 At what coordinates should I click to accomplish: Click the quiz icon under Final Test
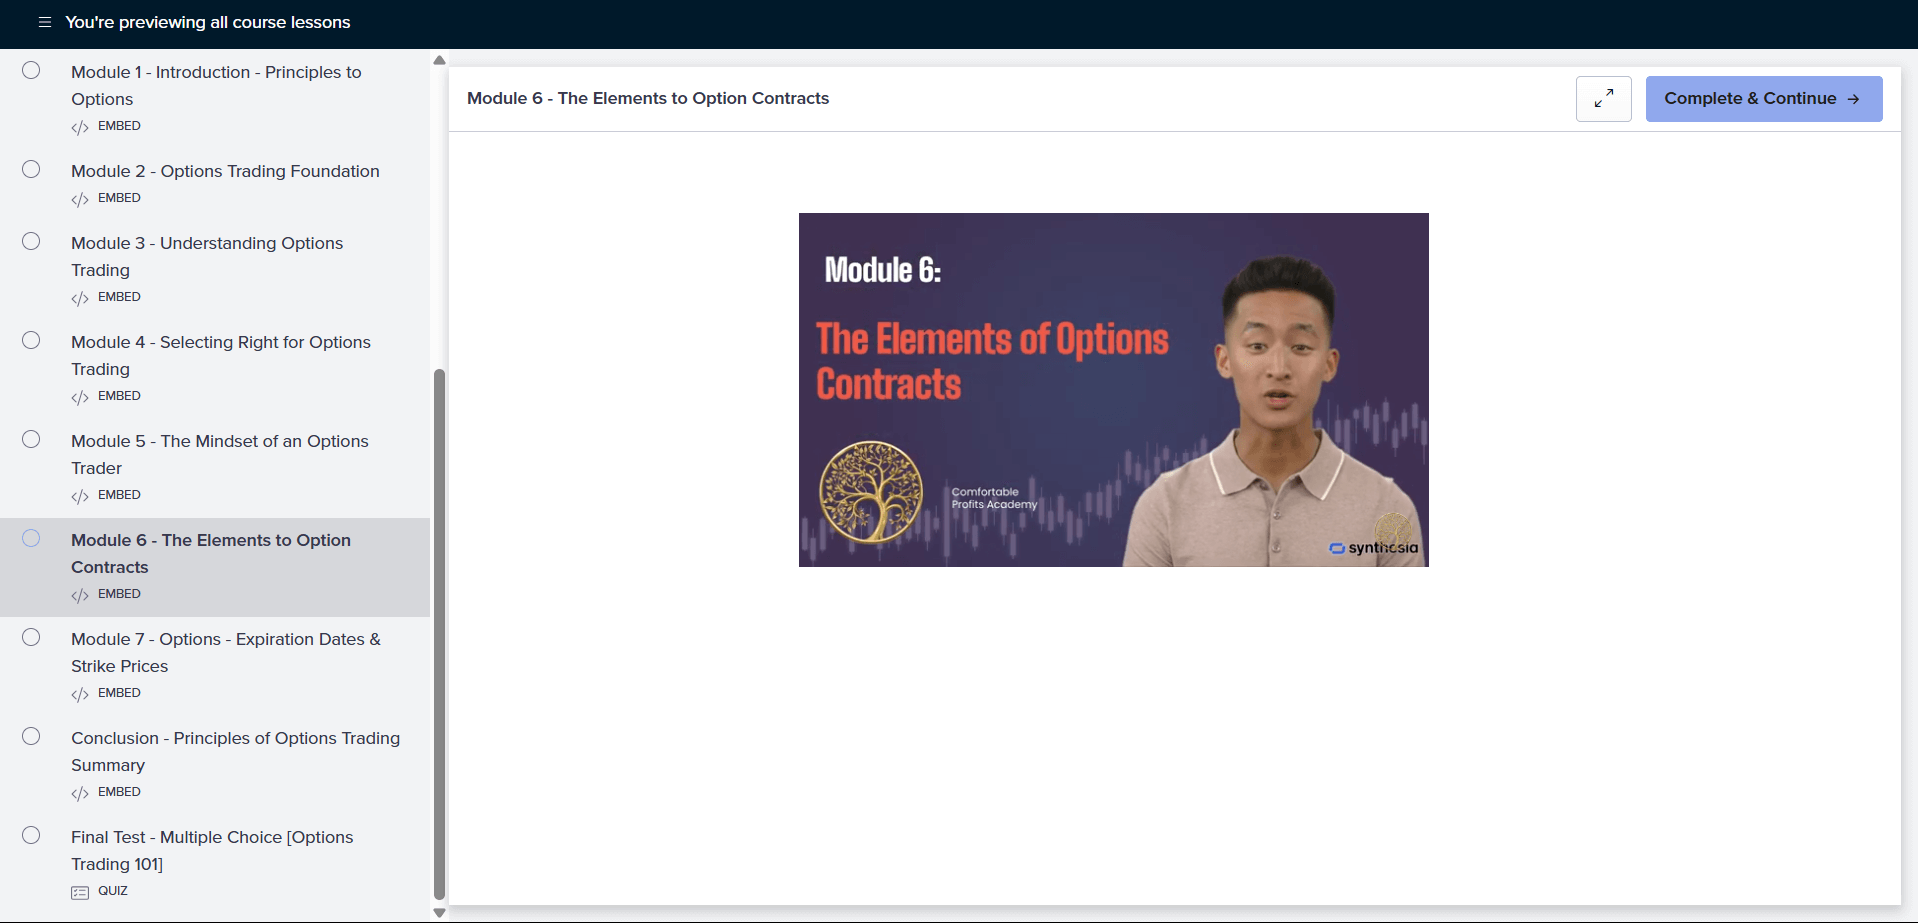[x=80, y=892]
